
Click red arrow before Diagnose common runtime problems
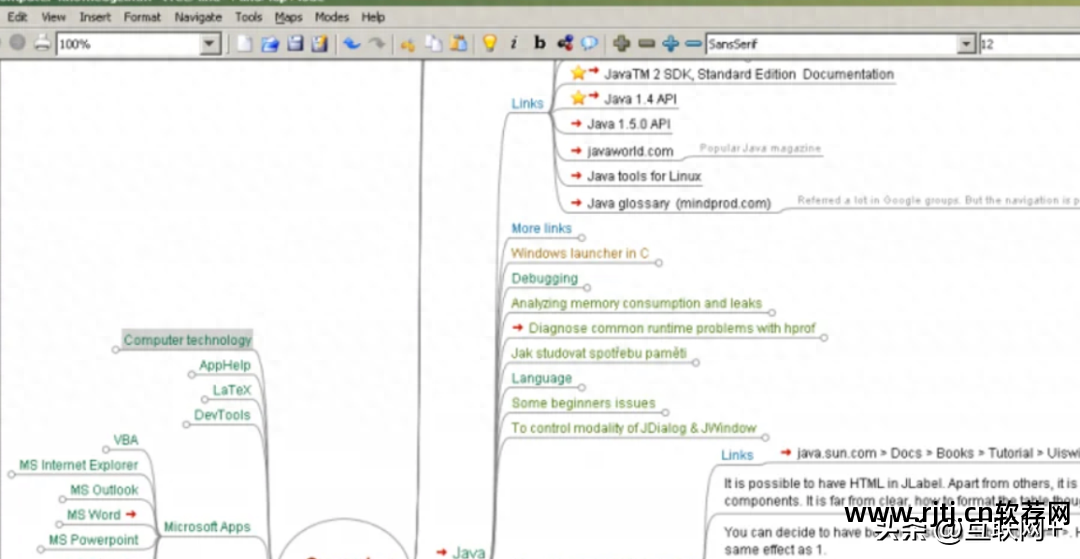[518, 328]
